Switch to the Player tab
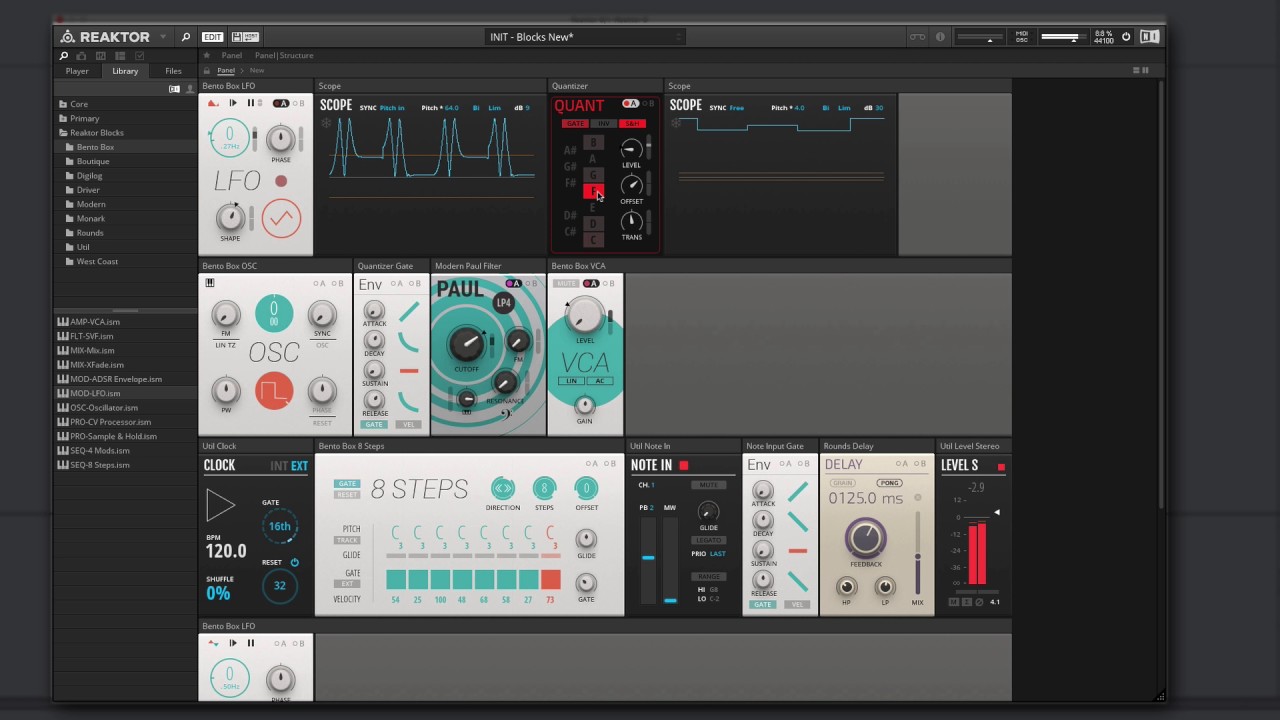This screenshot has width=1280, height=720. pyautogui.click(x=77, y=71)
